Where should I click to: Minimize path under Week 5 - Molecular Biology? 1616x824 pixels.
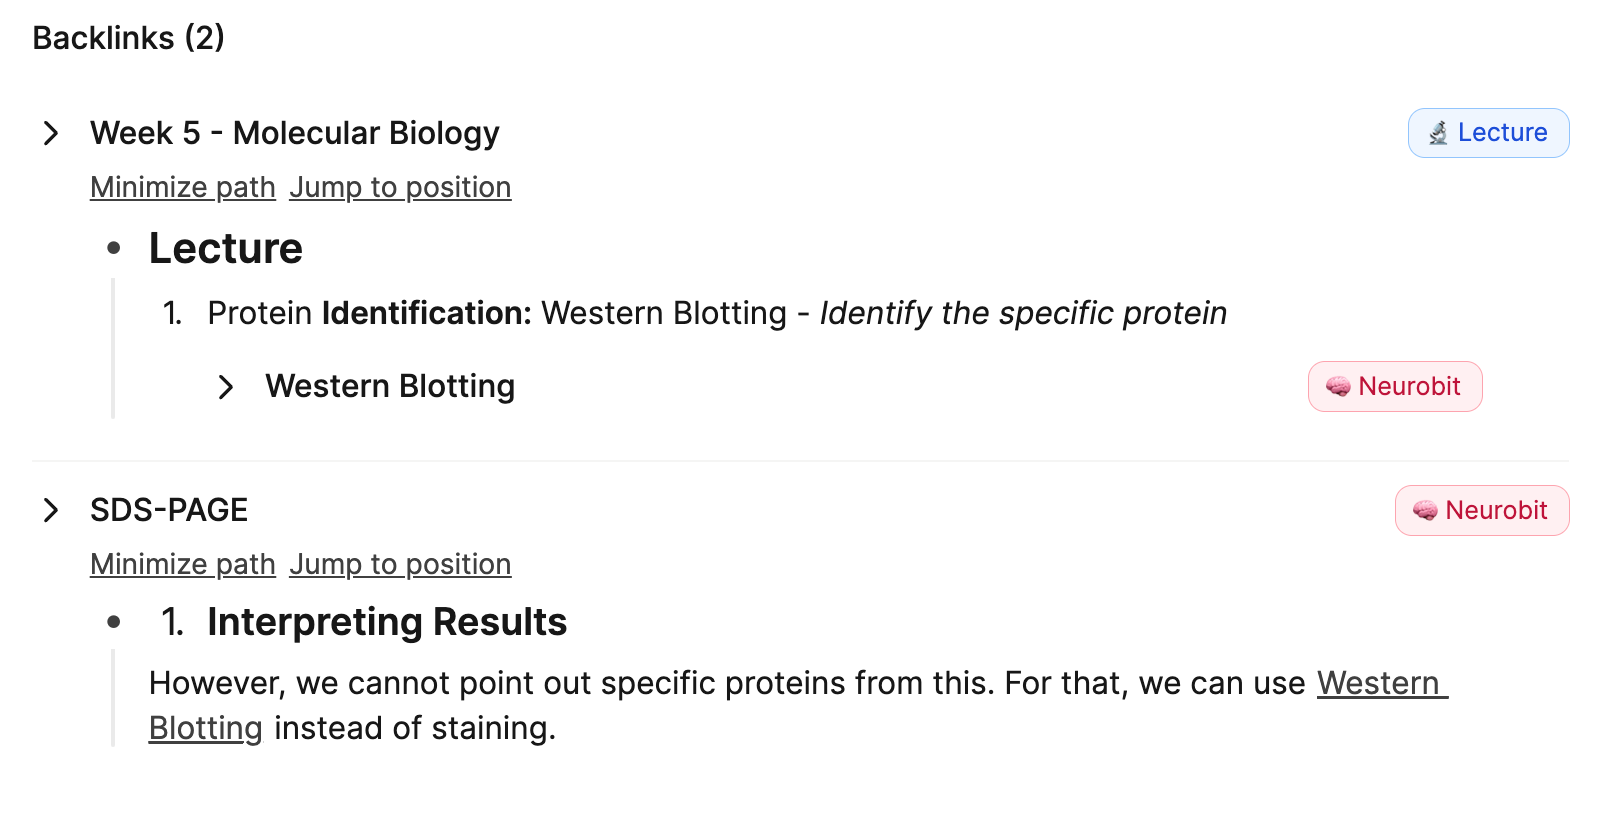183,188
